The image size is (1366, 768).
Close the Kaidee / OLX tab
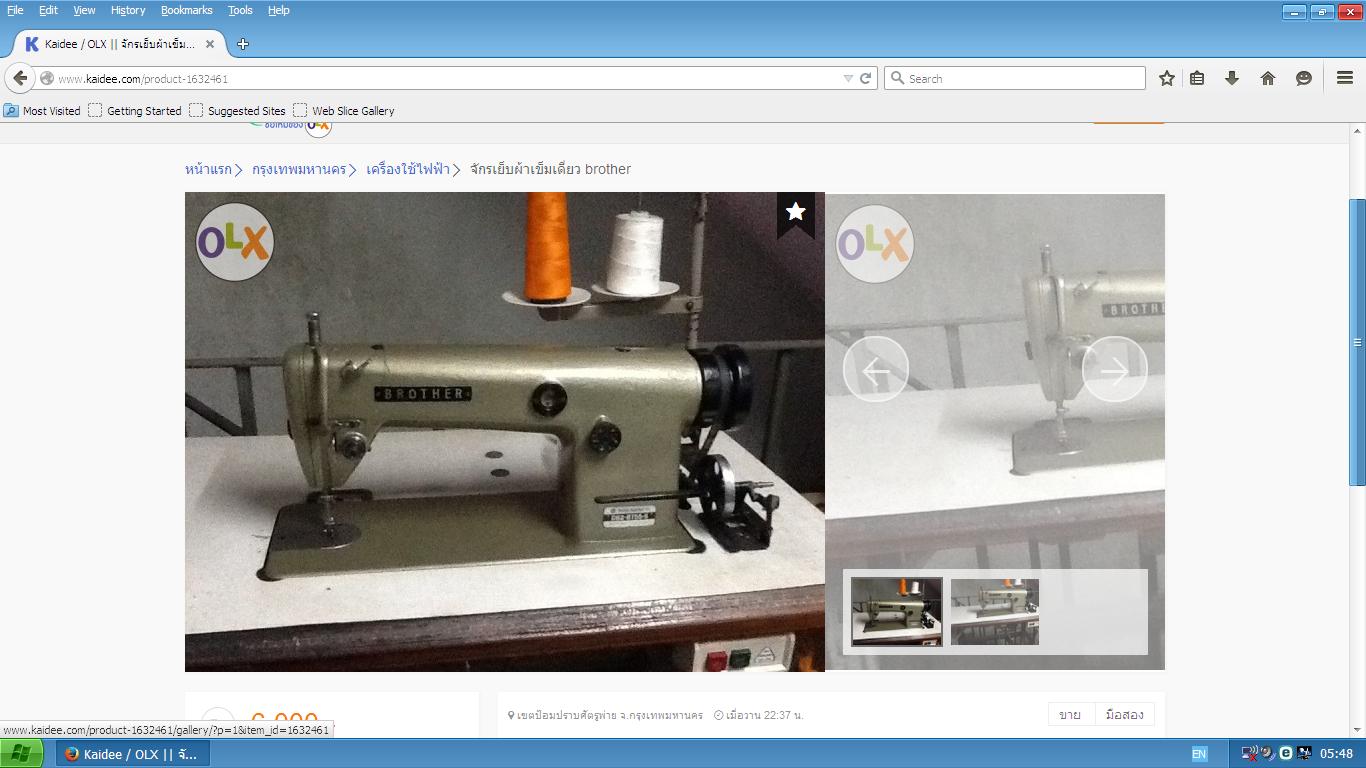pos(210,44)
